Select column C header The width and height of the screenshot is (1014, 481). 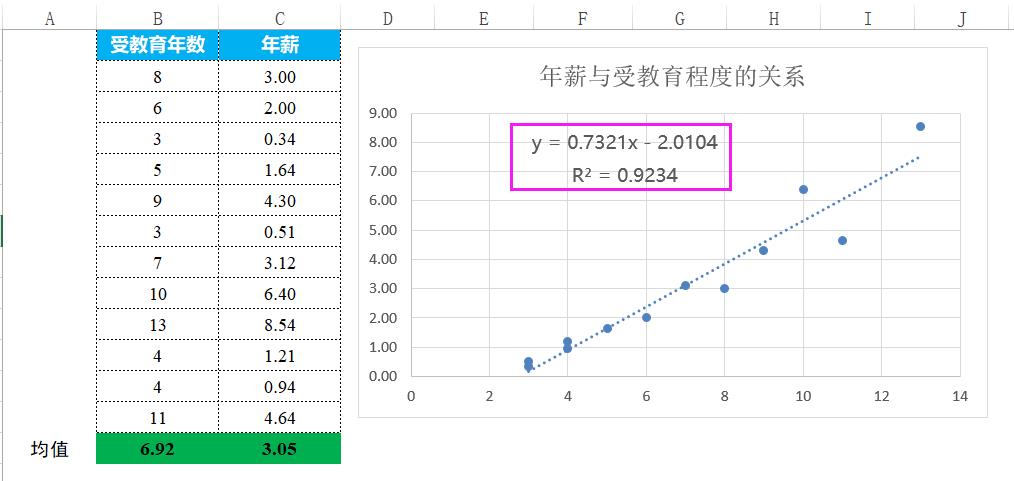pyautogui.click(x=279, y=18)
